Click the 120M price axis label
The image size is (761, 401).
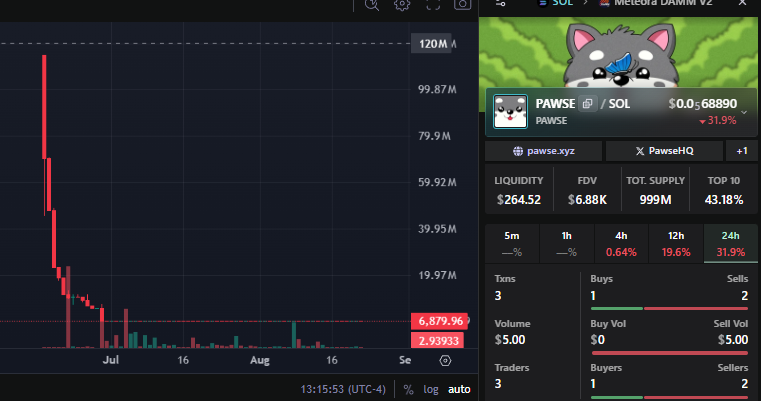pos(431,44)
